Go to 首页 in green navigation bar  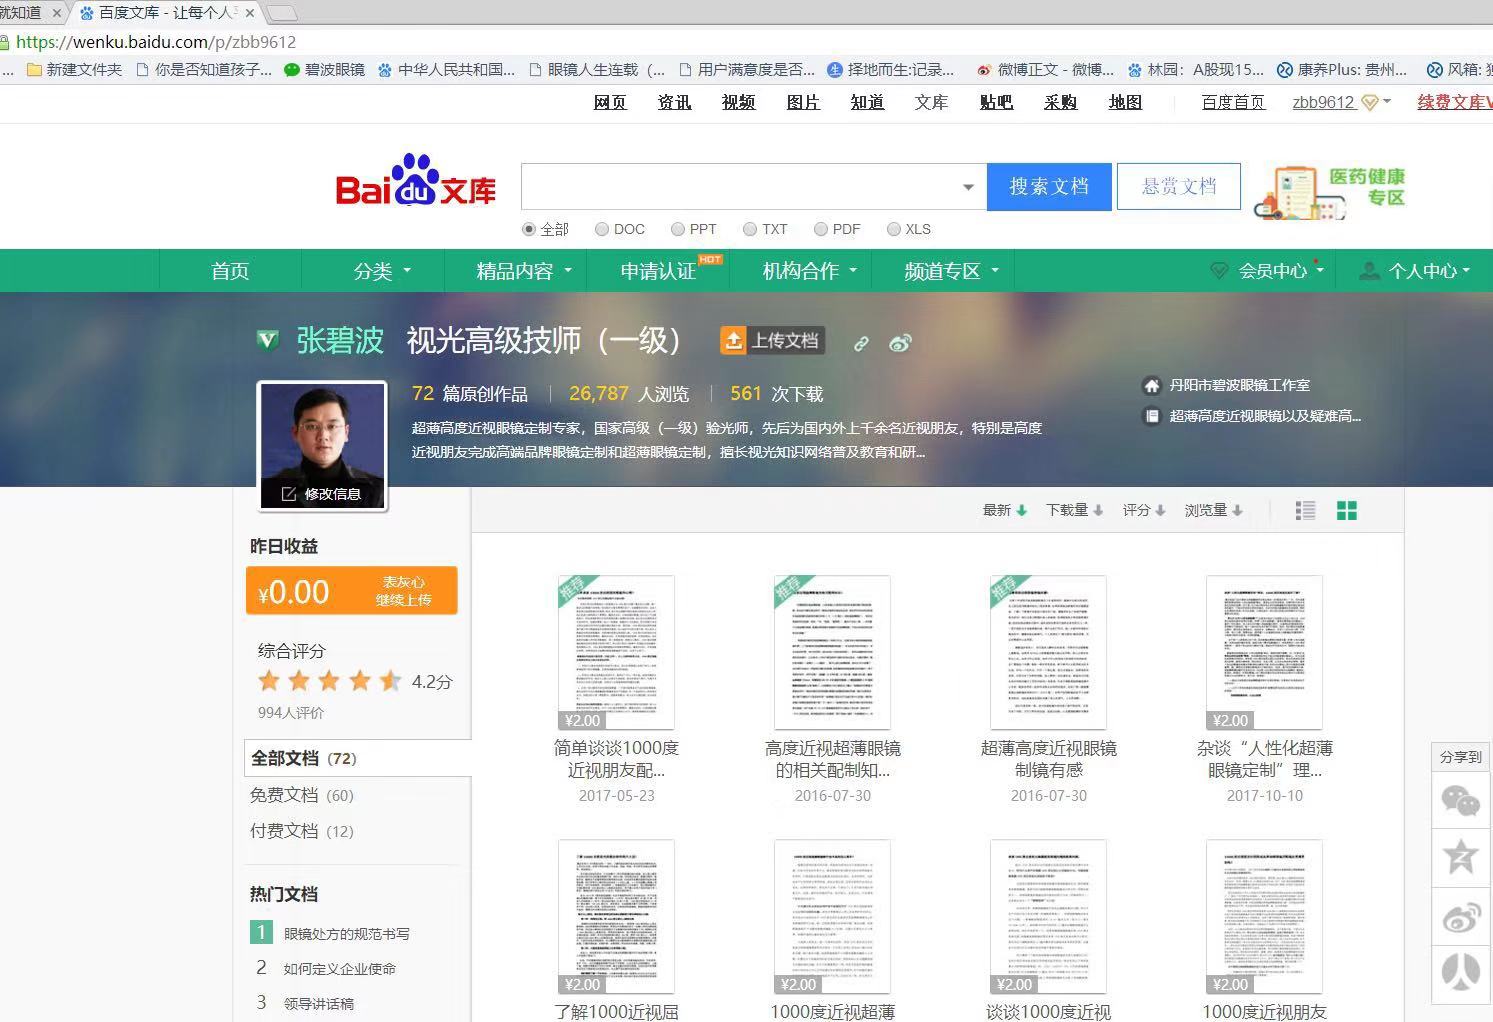click(x=230, y=271)
